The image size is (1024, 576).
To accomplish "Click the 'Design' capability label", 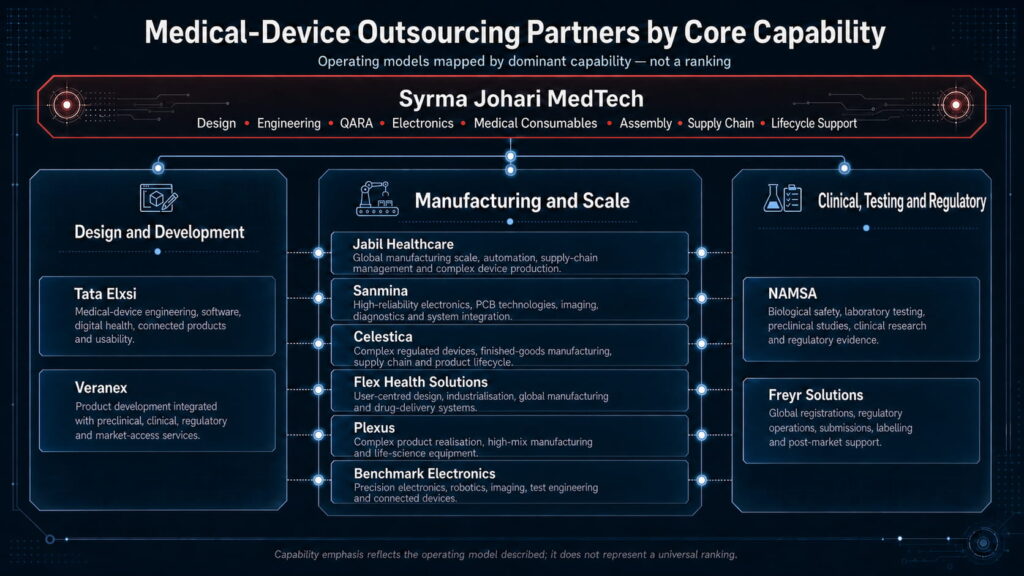I will coord(216,123).
